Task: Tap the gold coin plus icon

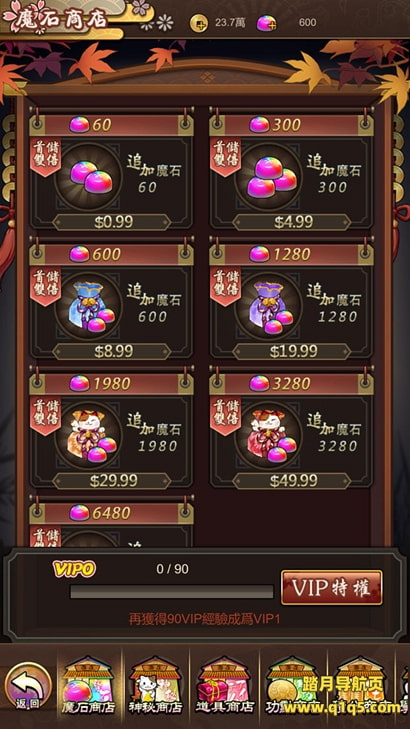Action: pyautogui.click(x=199, y=23)
